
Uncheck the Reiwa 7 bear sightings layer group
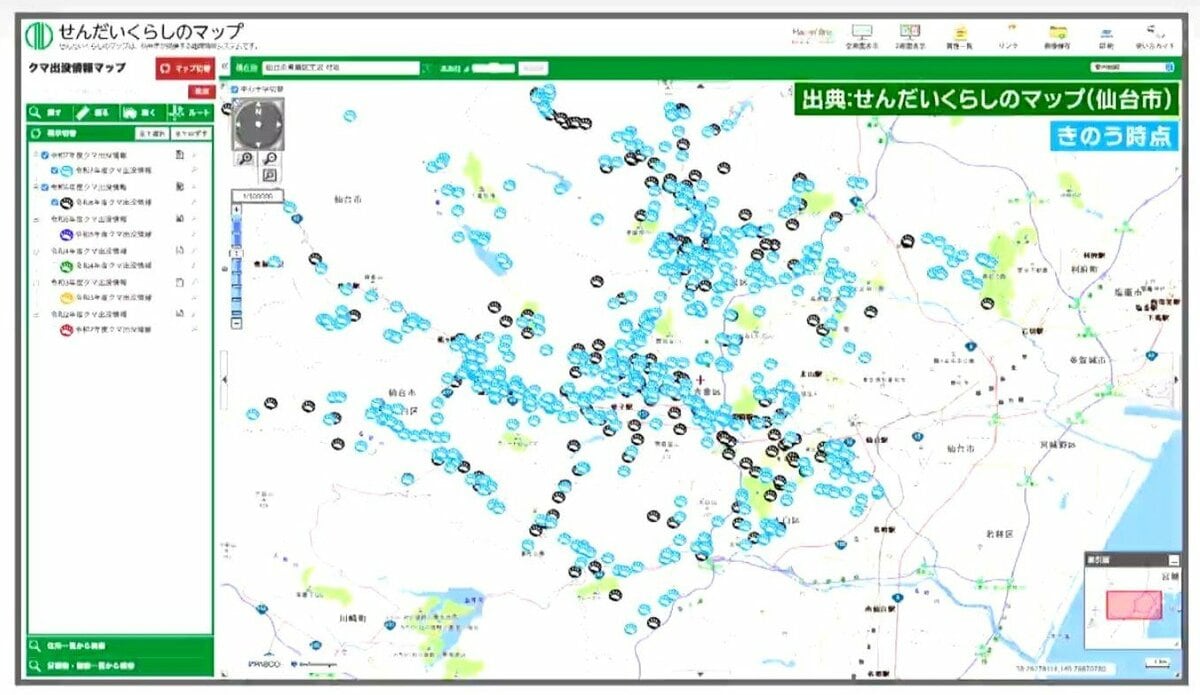pos(45,154)
